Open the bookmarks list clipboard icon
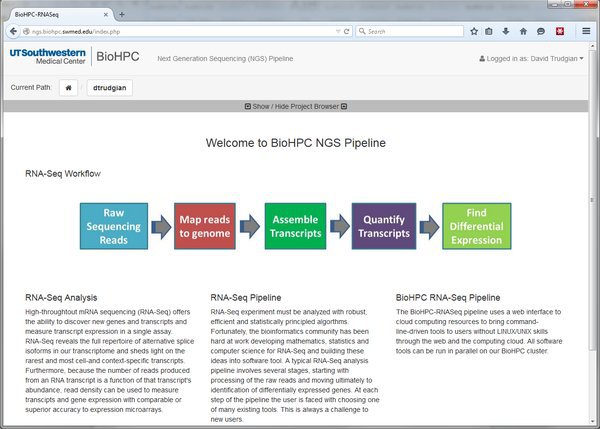 click(489, 31)
